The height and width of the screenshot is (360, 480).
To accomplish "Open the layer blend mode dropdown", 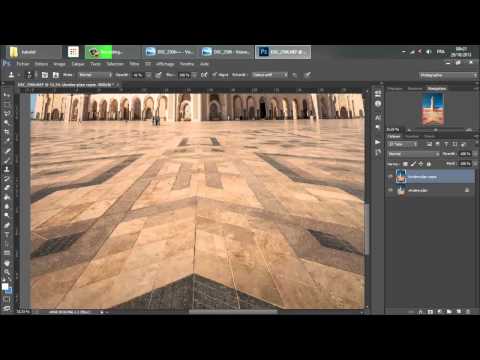I will click(x=413, y=154).
